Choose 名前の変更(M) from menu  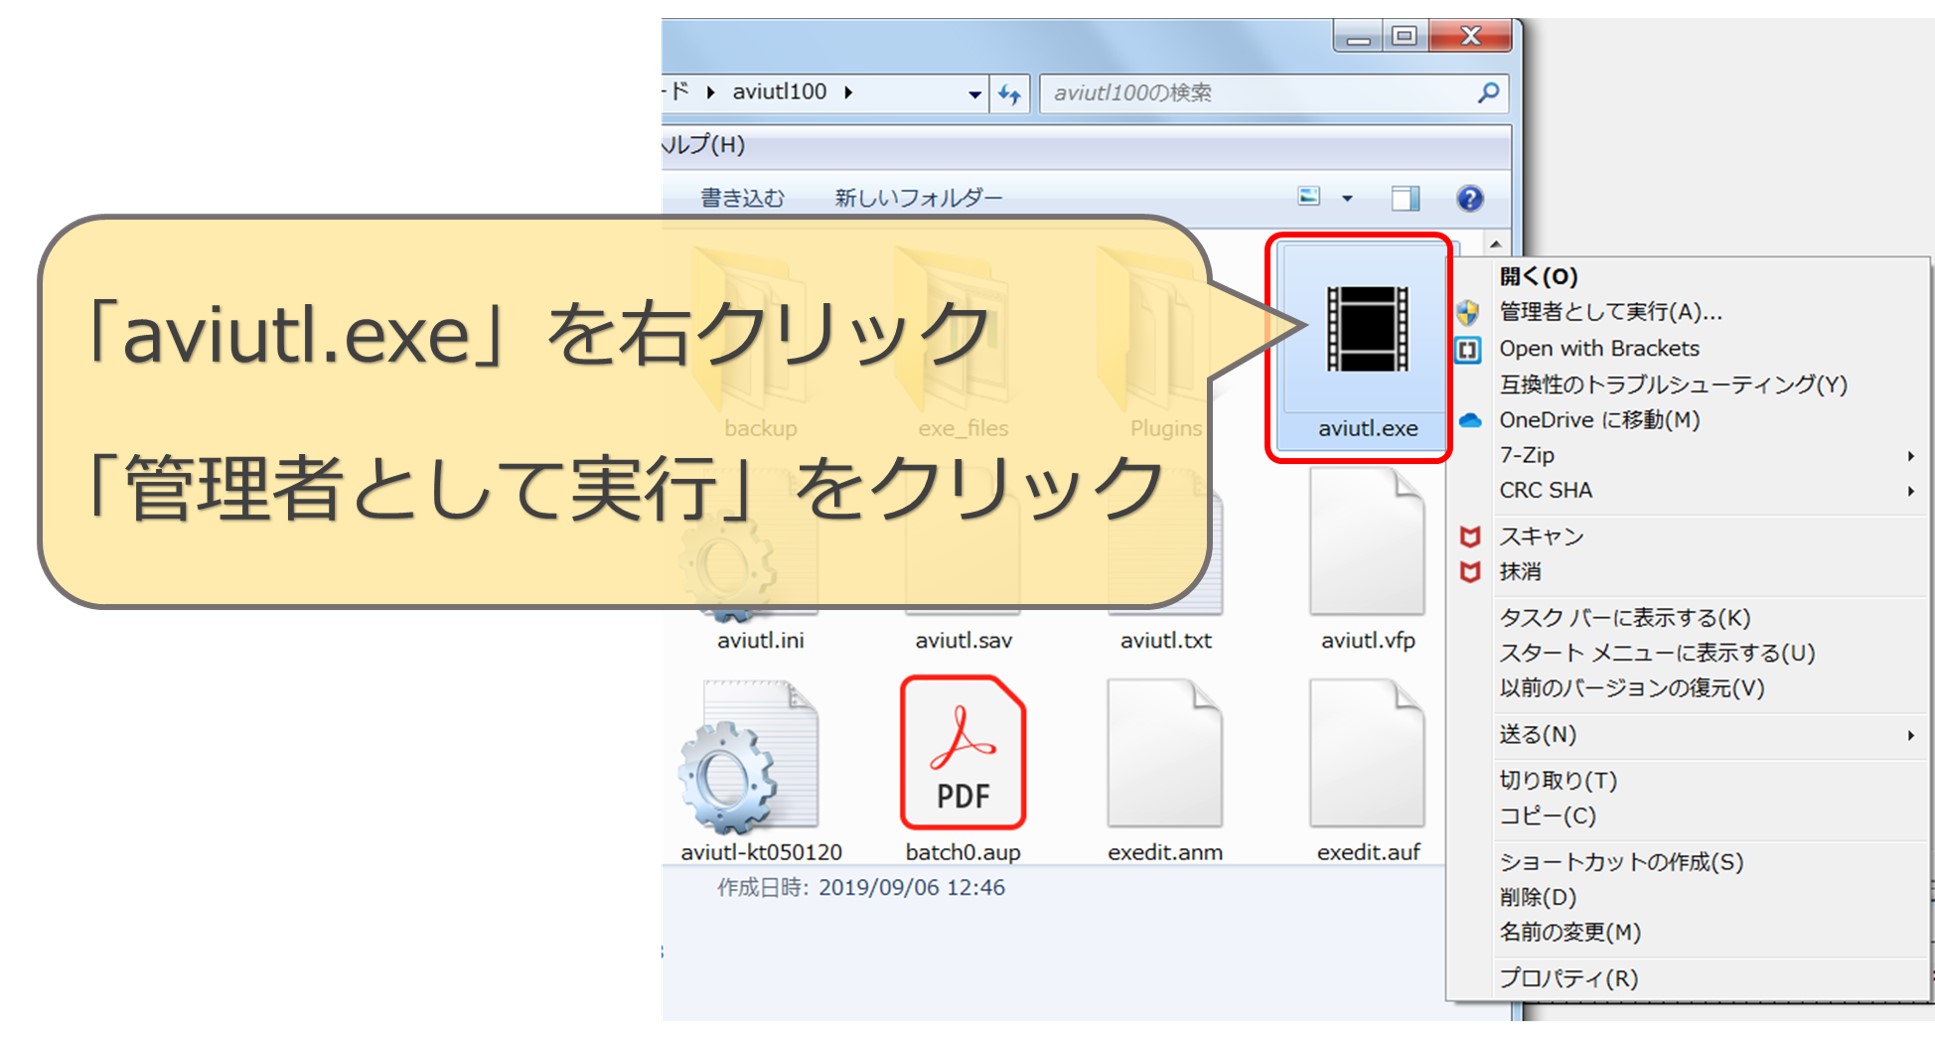[1569, 932]
